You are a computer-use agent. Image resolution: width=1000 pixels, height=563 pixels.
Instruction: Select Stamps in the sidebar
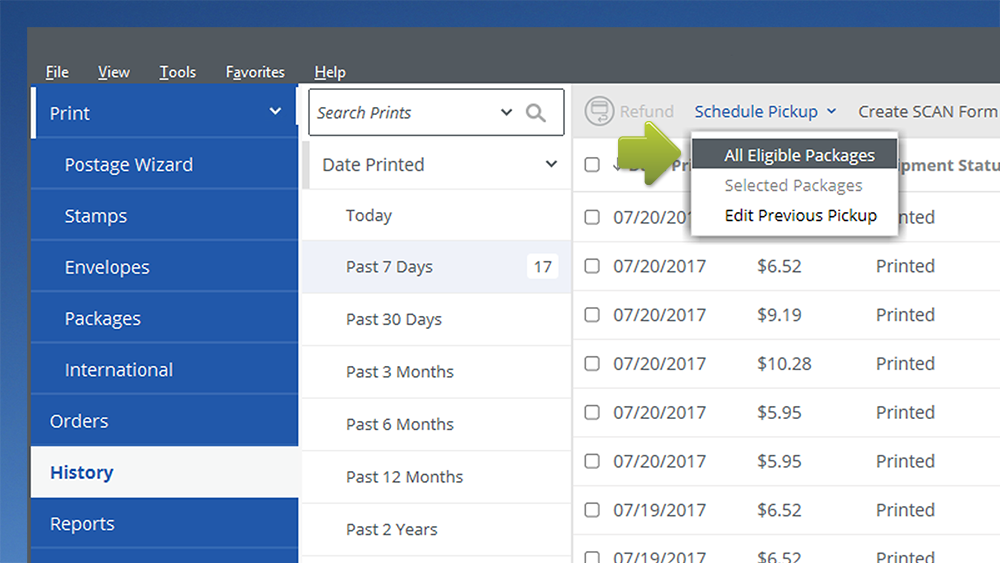tap(165, 216)
